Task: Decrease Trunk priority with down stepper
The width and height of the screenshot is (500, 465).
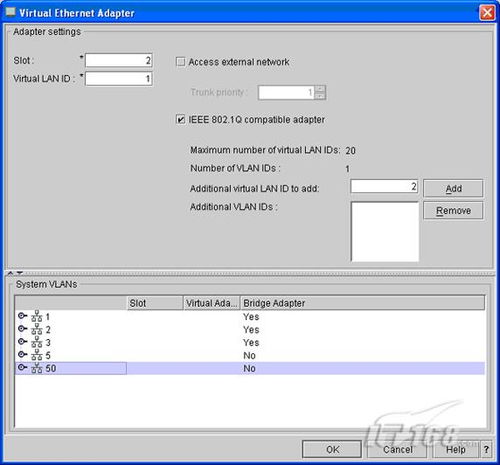Action: (x=320, y=96)
